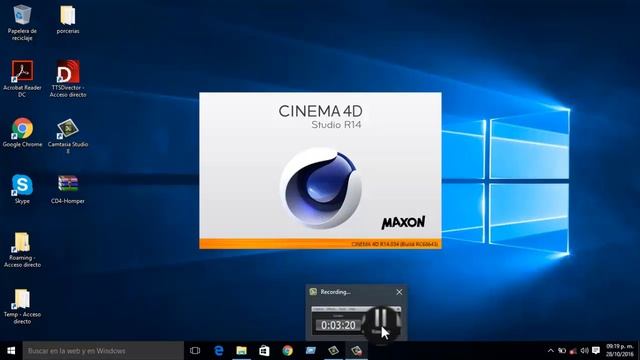Viewport: 640px width, 360px height.
Task: Show hidden system tray icons
Action: click(x=551, y=351)
